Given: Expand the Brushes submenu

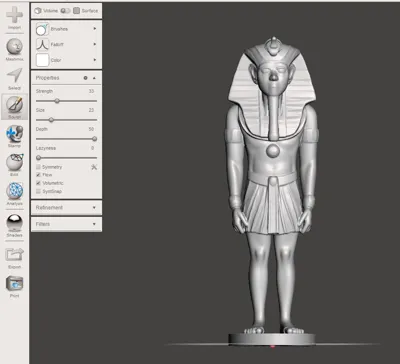Looking at the screenshot, I should coord(66,29).
